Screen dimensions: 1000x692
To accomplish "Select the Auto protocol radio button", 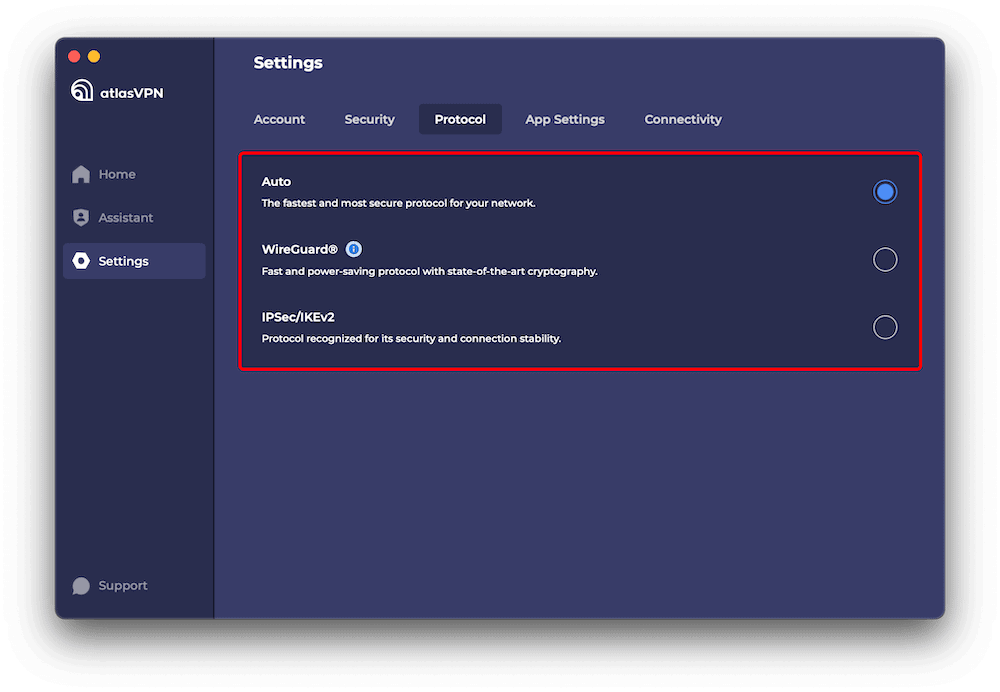I will (884, 192).
